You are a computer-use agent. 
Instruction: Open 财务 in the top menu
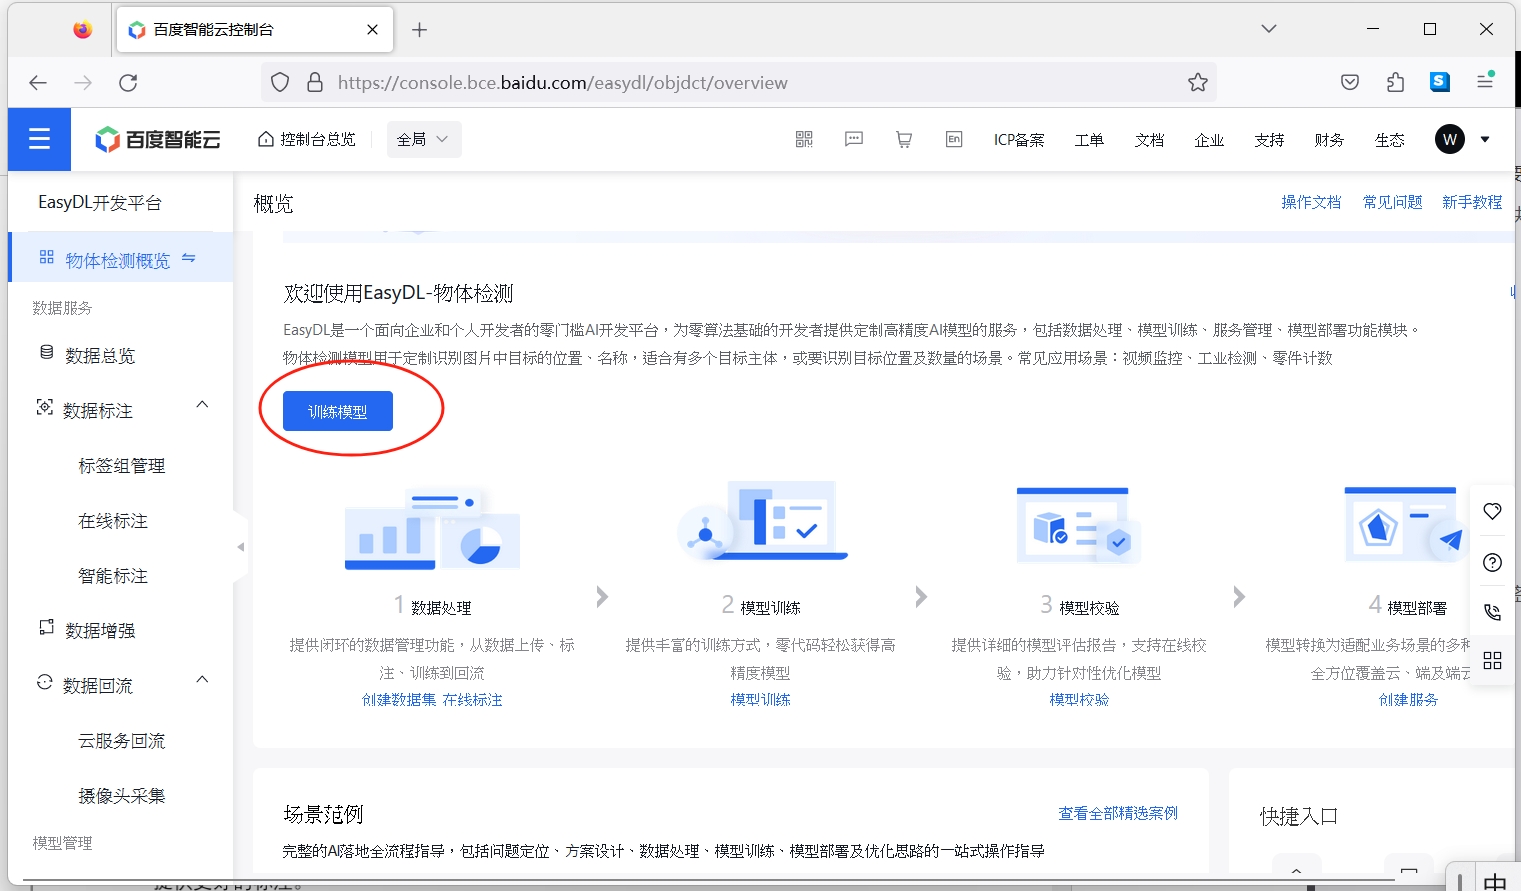[1329, 140]
